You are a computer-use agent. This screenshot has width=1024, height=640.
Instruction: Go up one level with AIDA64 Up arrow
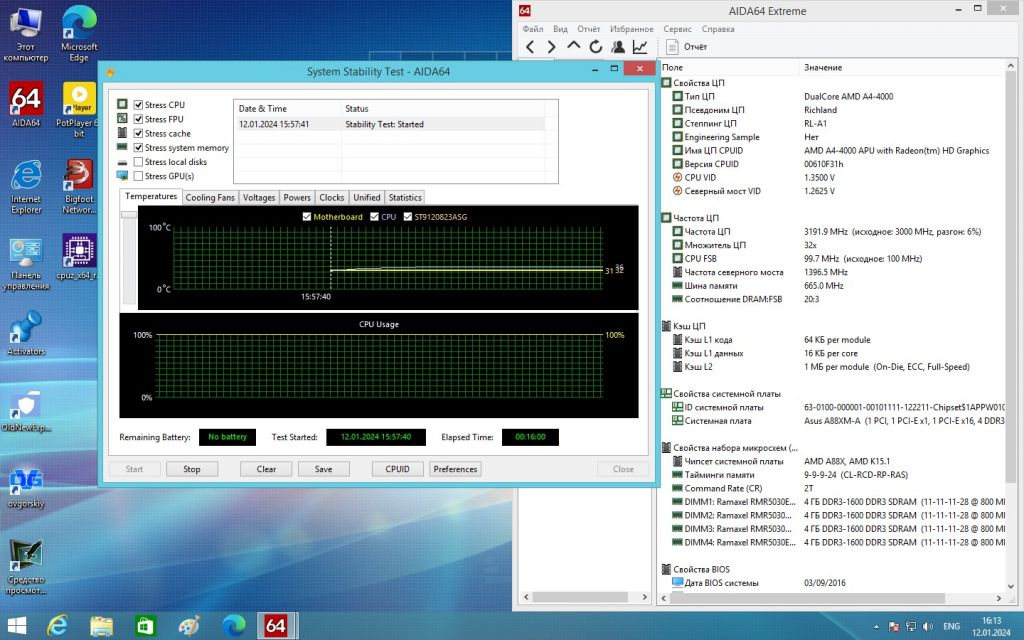tap(573, 46)
